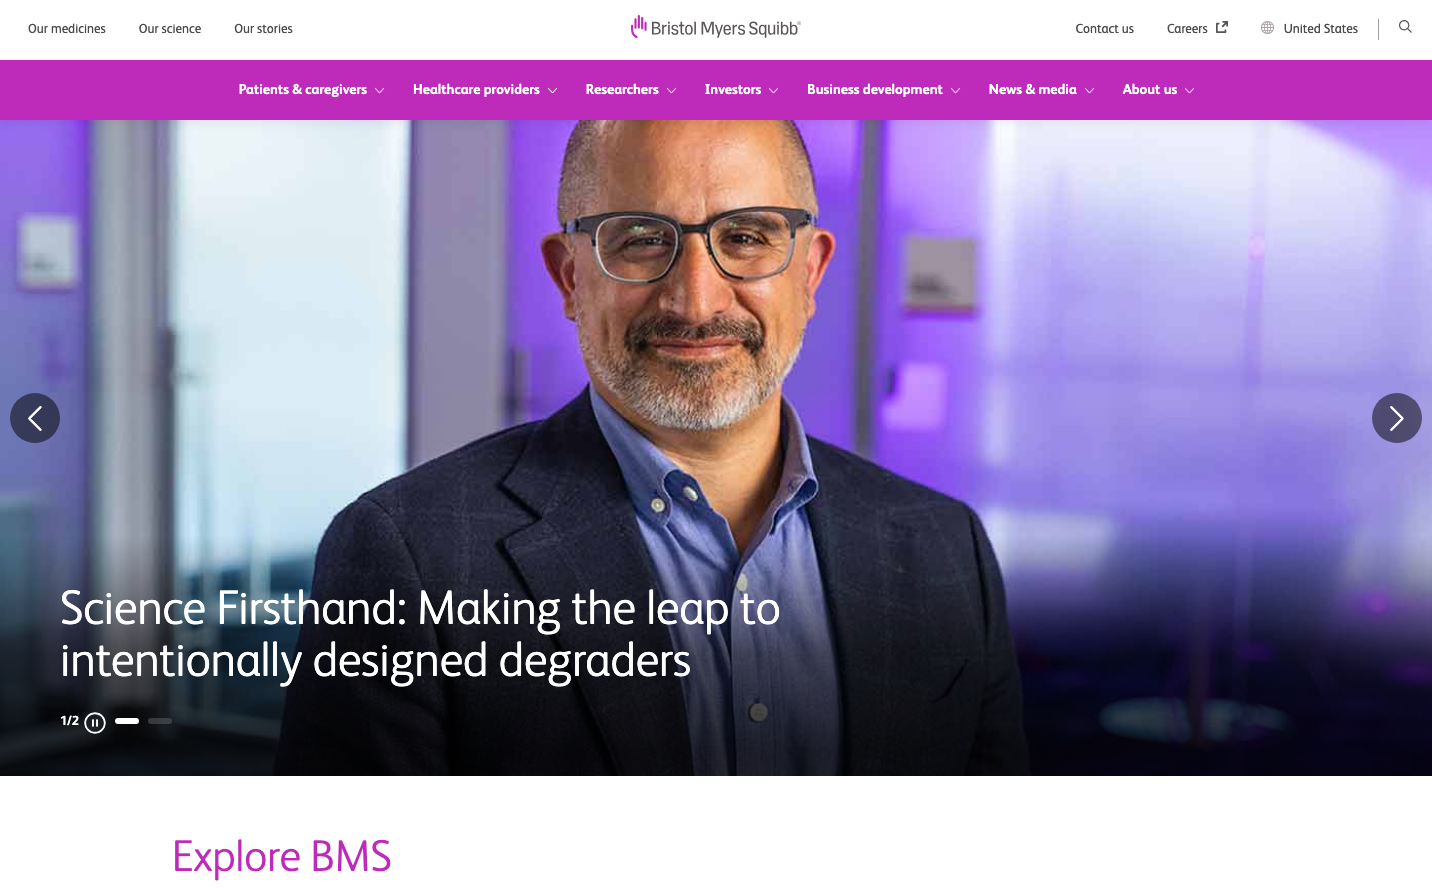
Task: Expand the About us menu
Action: click(x=1158, y=90)
